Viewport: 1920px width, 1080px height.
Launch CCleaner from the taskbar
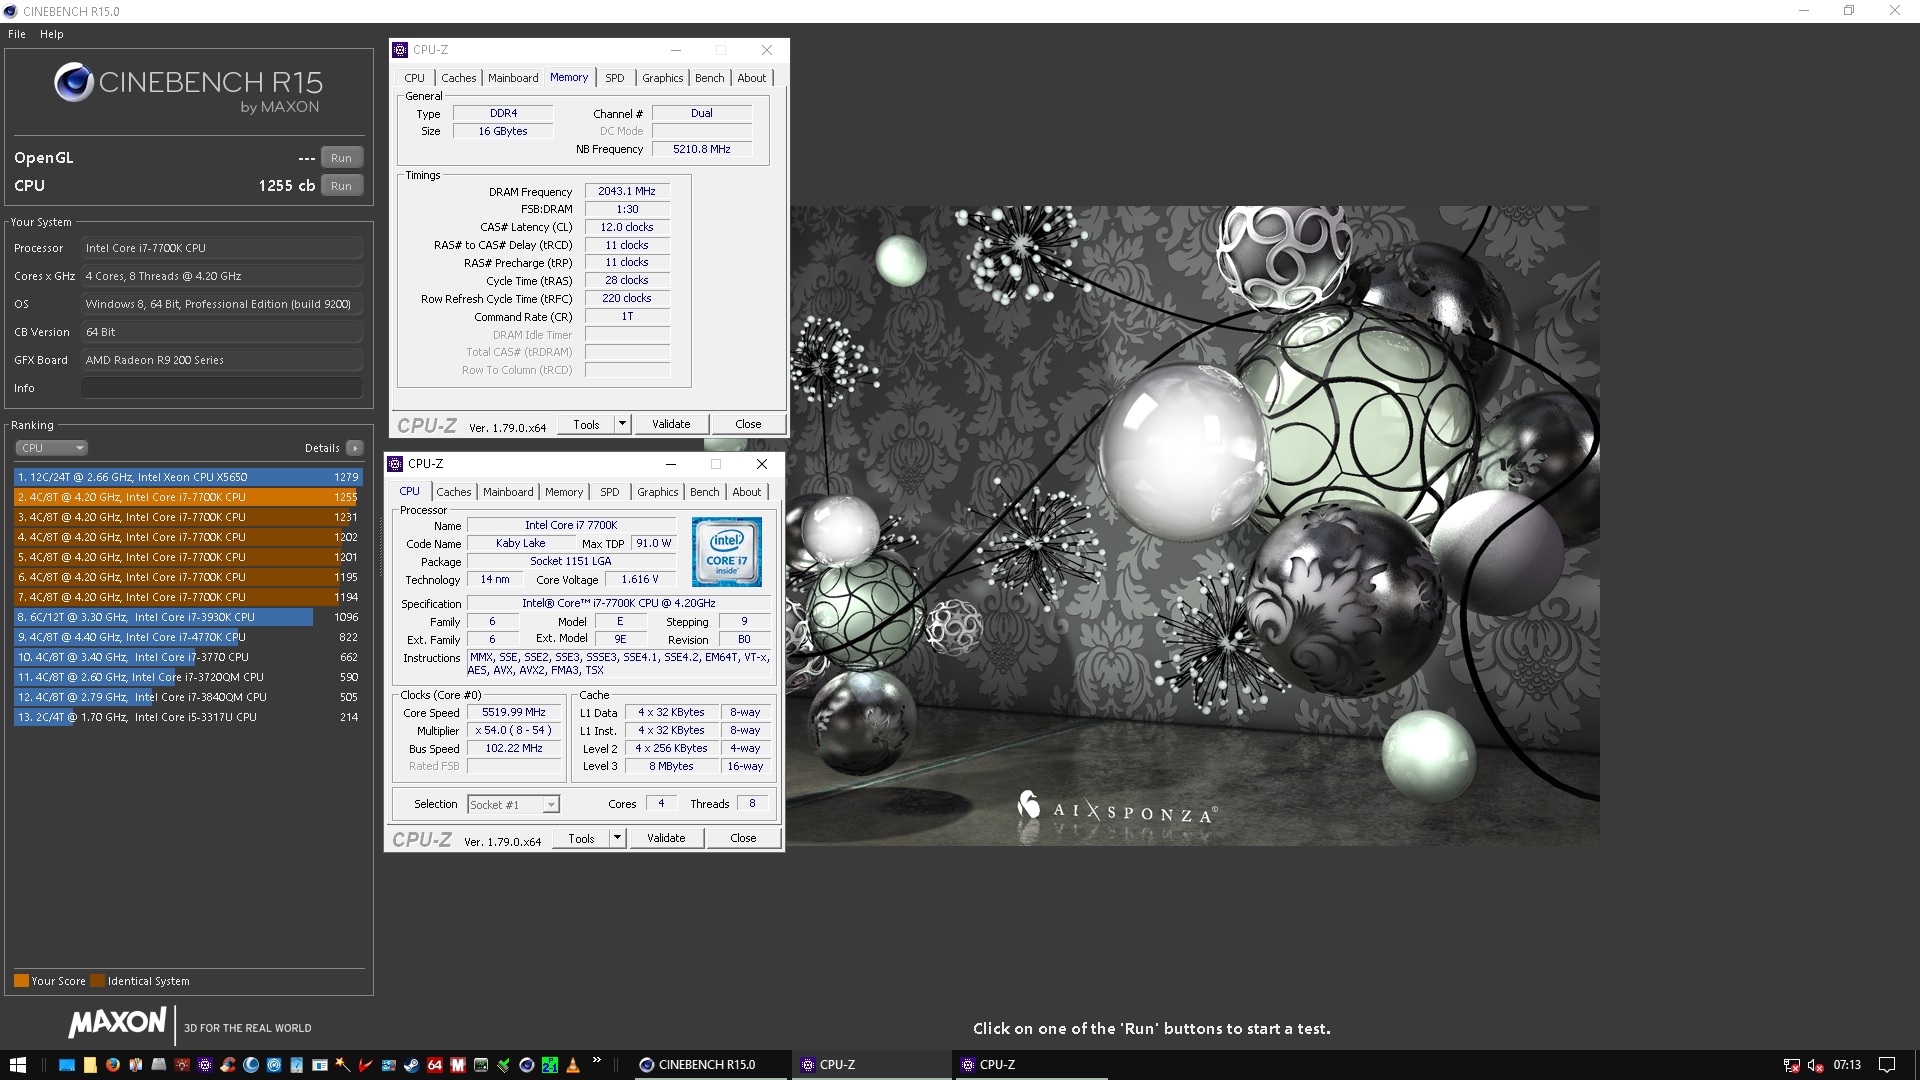[x=228, y=1065]
